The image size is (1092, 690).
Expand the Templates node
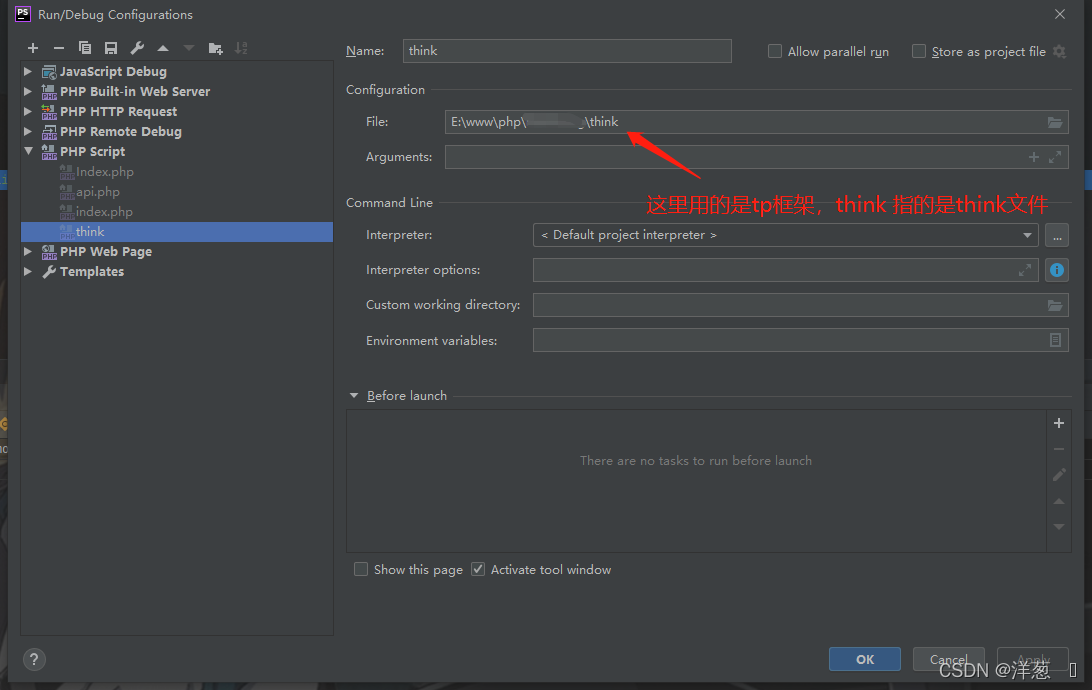point(28,272)
